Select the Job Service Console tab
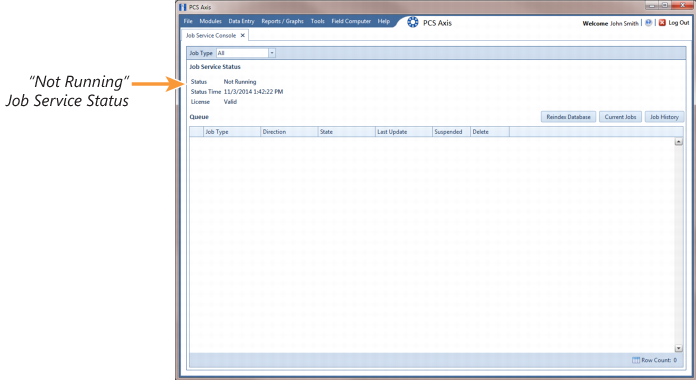The width and height of the screenshot is (697, 381). pos(211,36)
